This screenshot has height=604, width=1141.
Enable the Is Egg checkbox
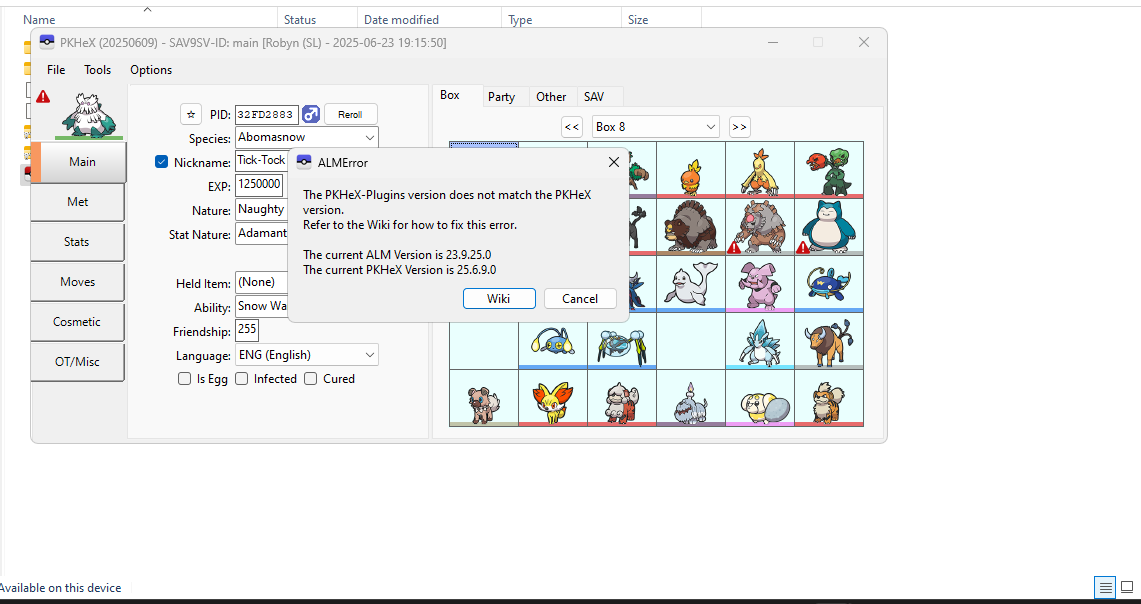184,379
